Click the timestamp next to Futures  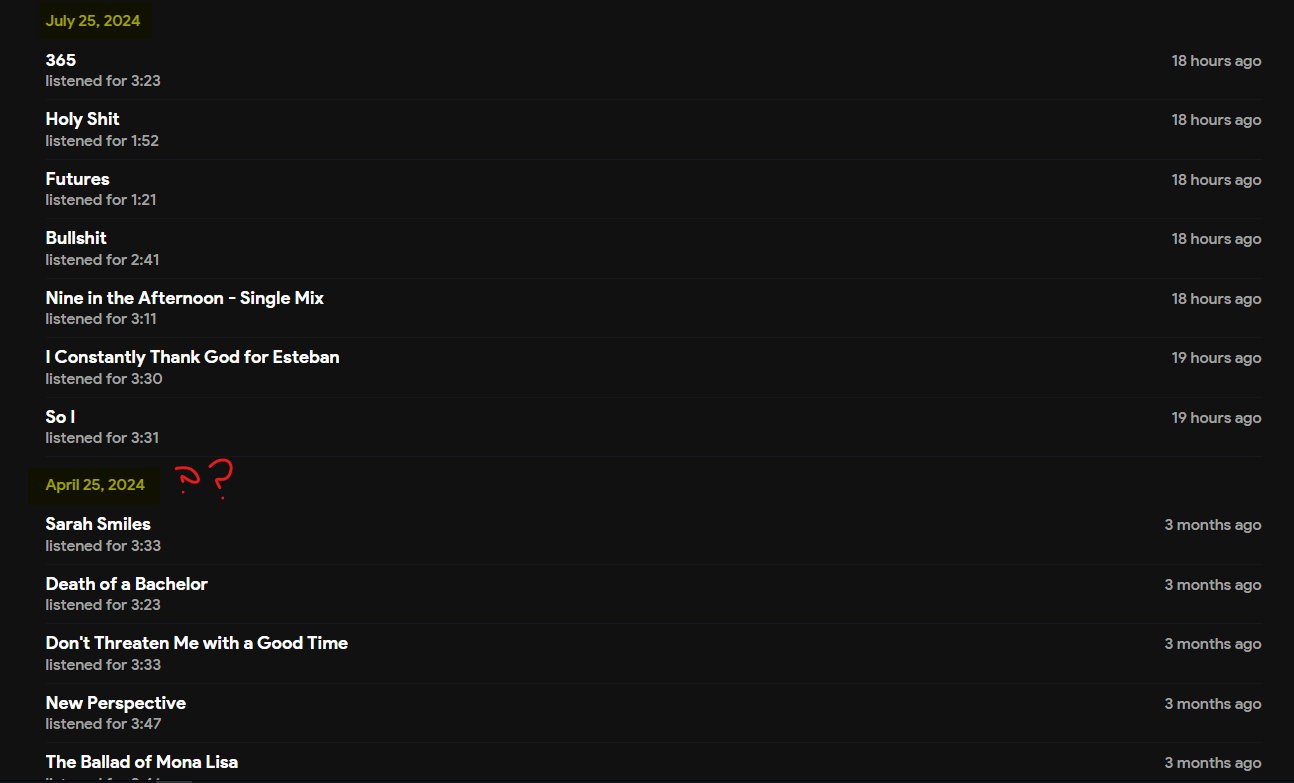pyautogui.click(x=1216, y=180)
